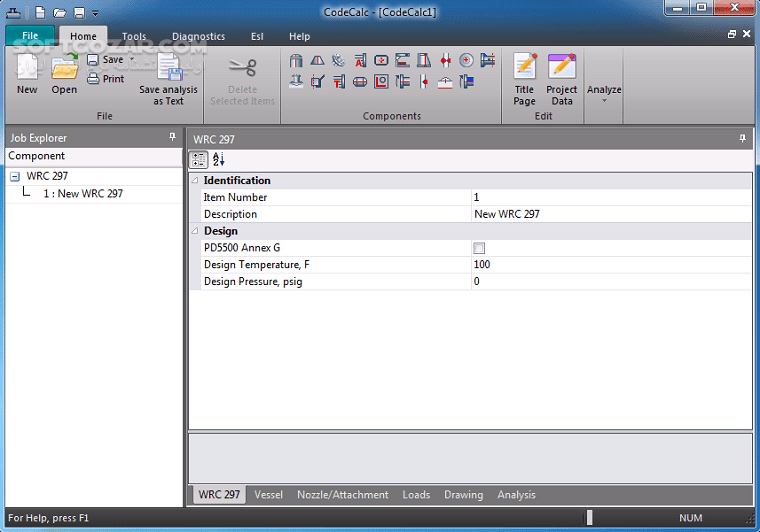This screenshot has width=760, height=532.
Task: Switch to the Nozzle/Attachment tab
Action: (x=343, y=495)
